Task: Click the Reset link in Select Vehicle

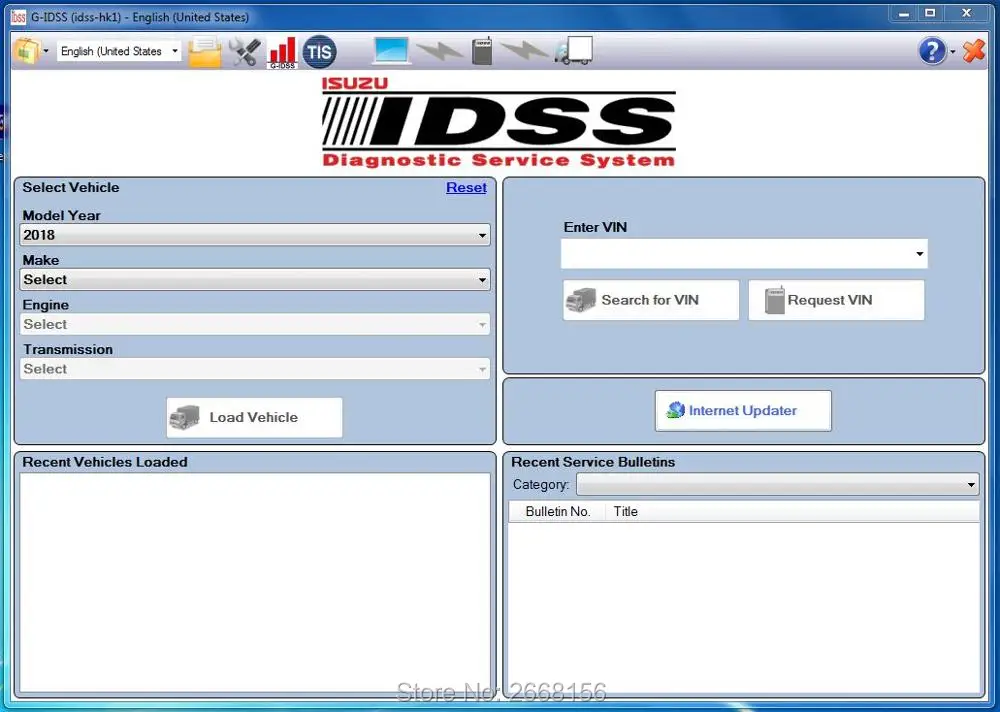Action: (x=466, y=188)
